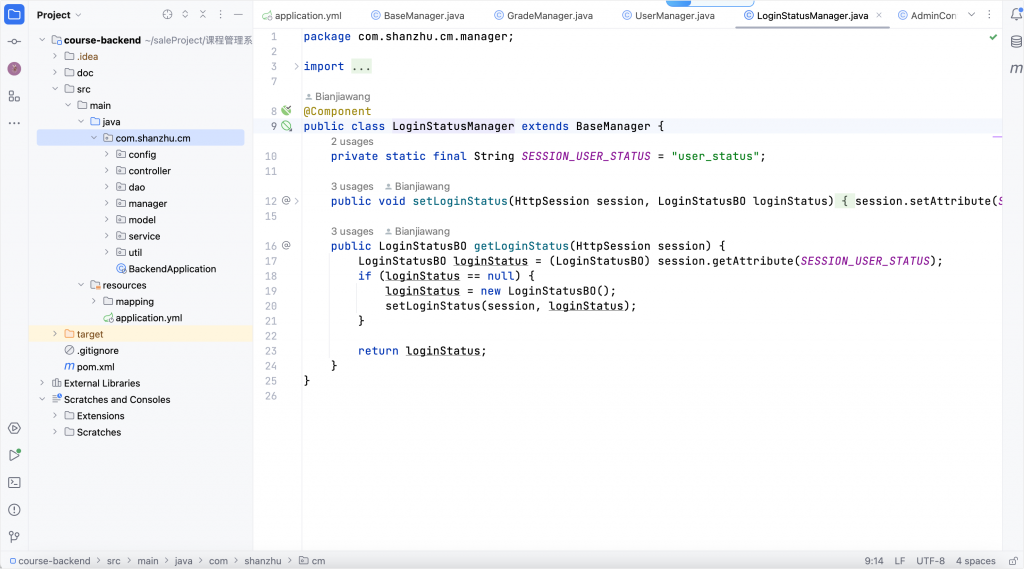
Task: Expand the controller package folder
Action: coord(107,171)
